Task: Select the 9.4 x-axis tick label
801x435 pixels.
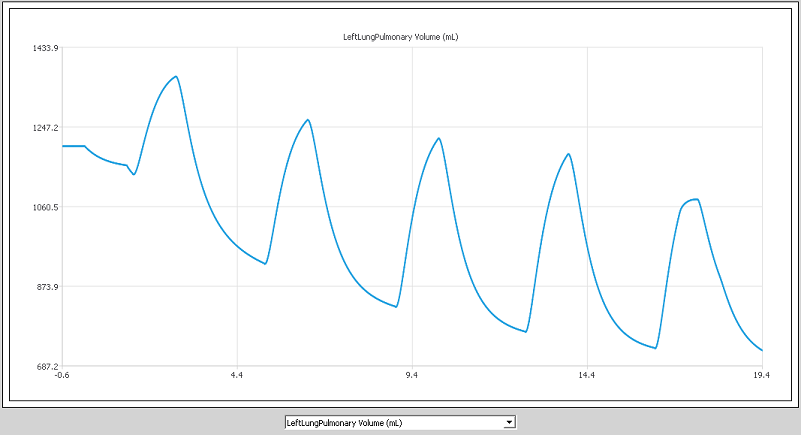Action: pos(412,376)
